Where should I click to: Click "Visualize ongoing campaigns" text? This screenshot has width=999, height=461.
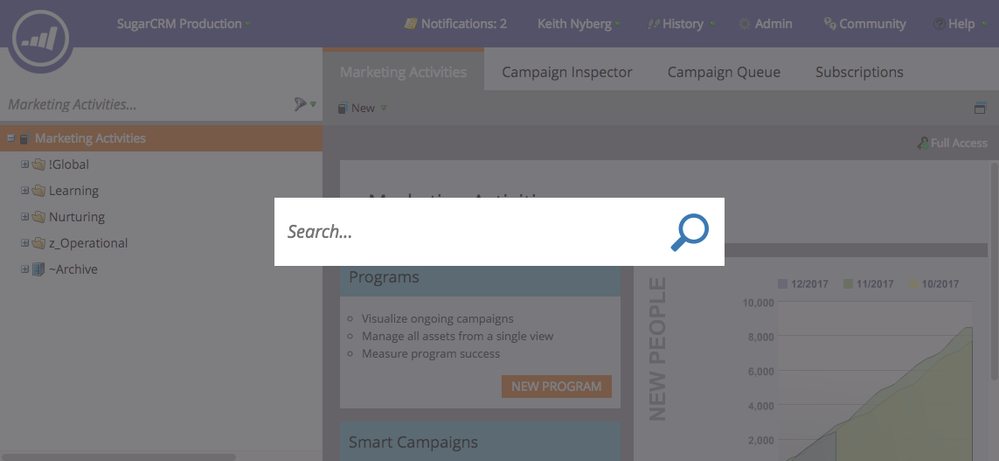coord(437,318)
